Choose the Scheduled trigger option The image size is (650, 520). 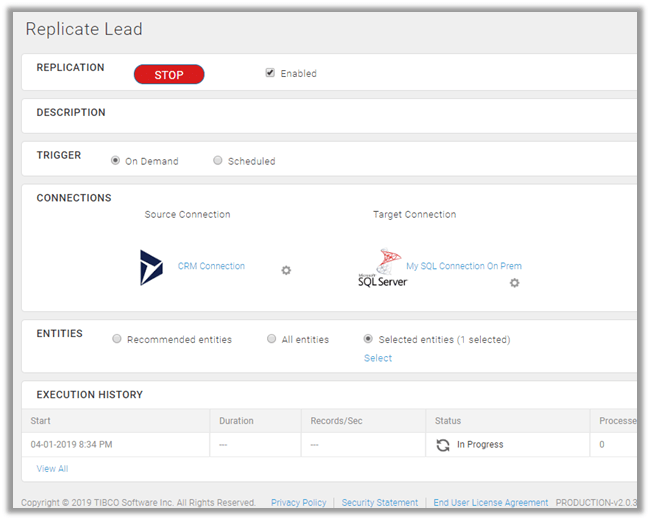[x=218, y=160]
